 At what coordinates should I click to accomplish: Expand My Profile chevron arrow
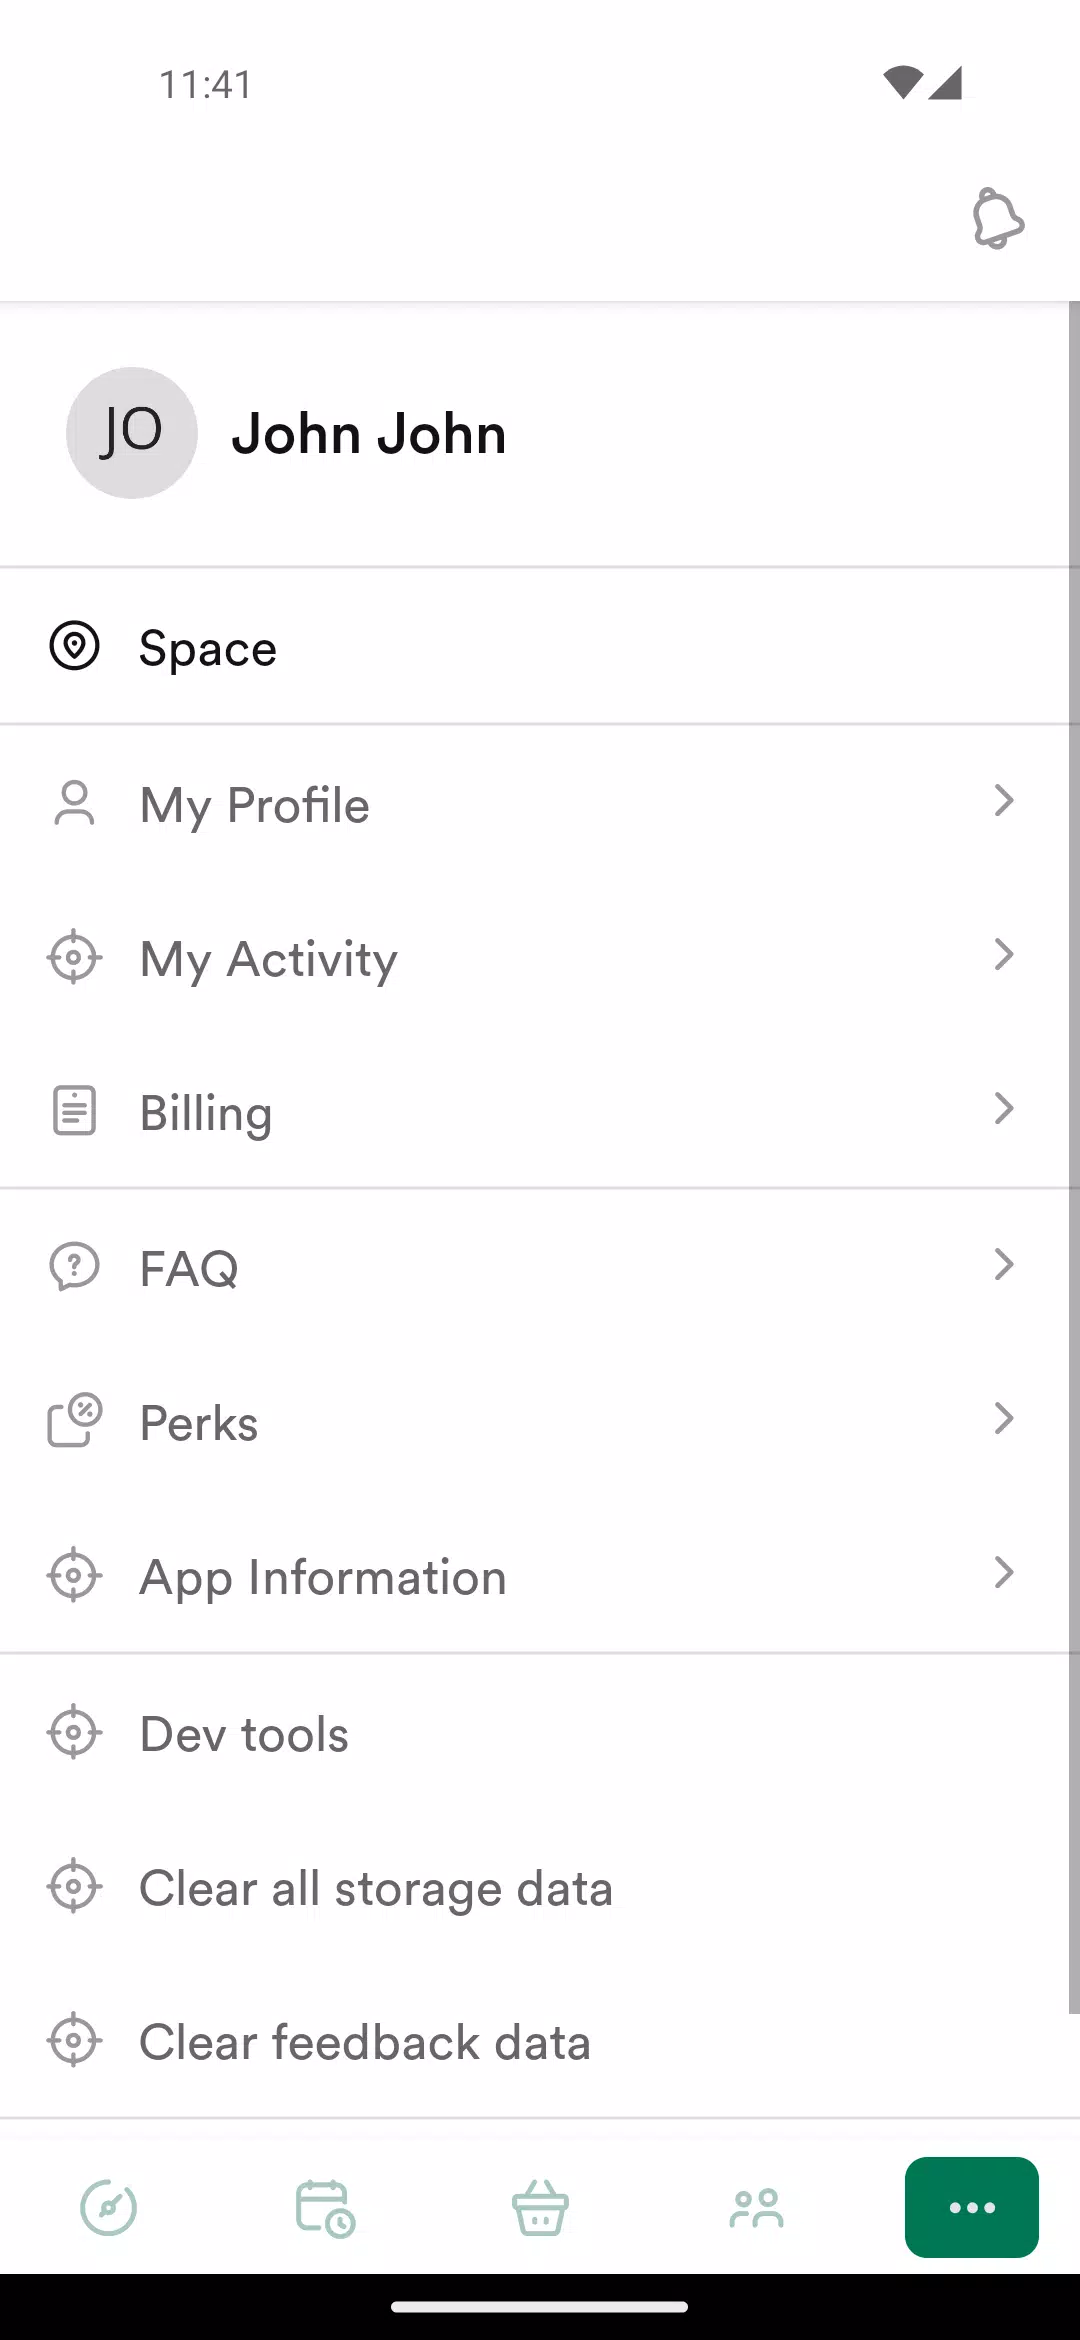[x=1004, y=801]
